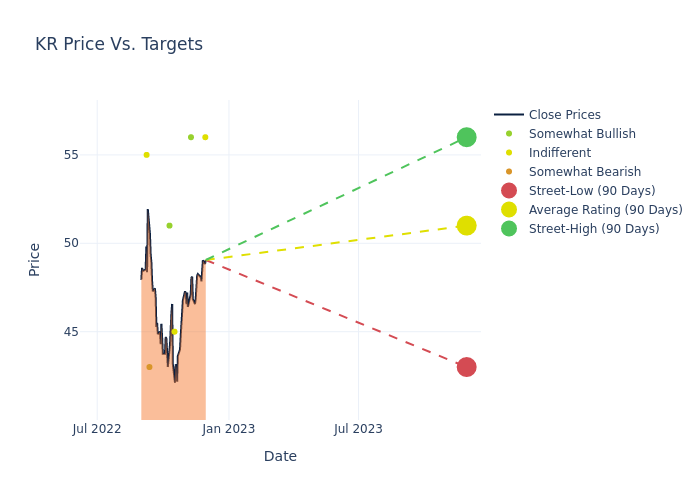
Task: Toggle the Indifferent legend item
Action: click(559, 153)
